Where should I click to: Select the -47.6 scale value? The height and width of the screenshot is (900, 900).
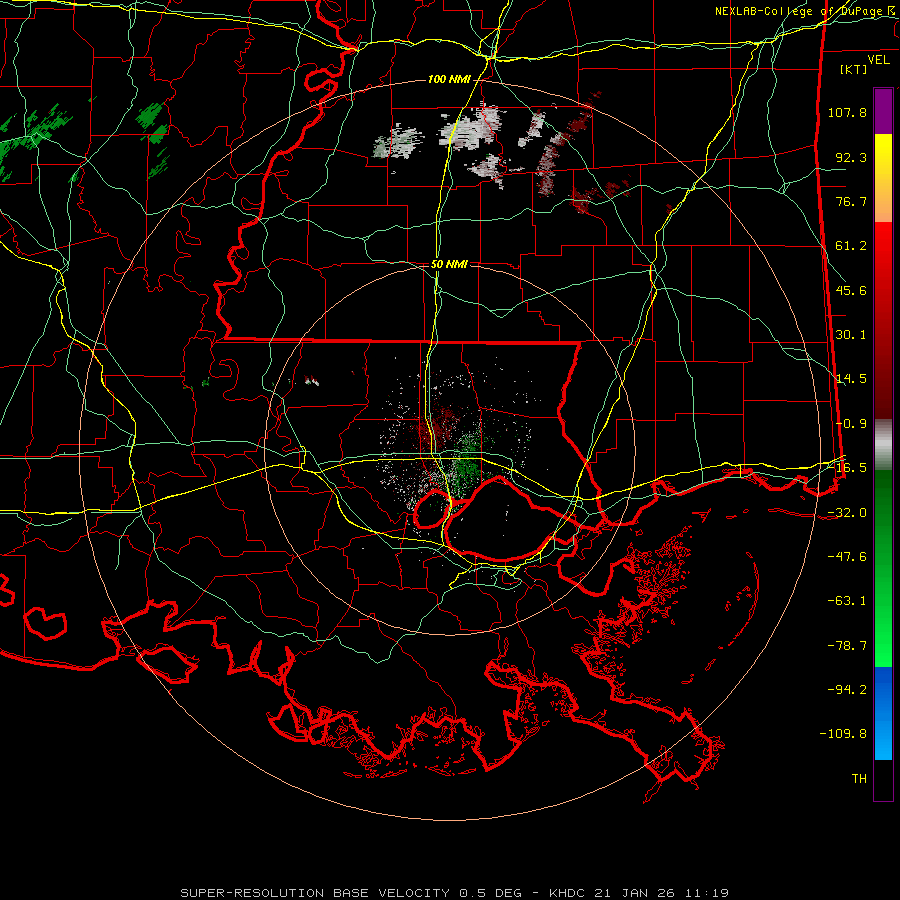[847, 557]
